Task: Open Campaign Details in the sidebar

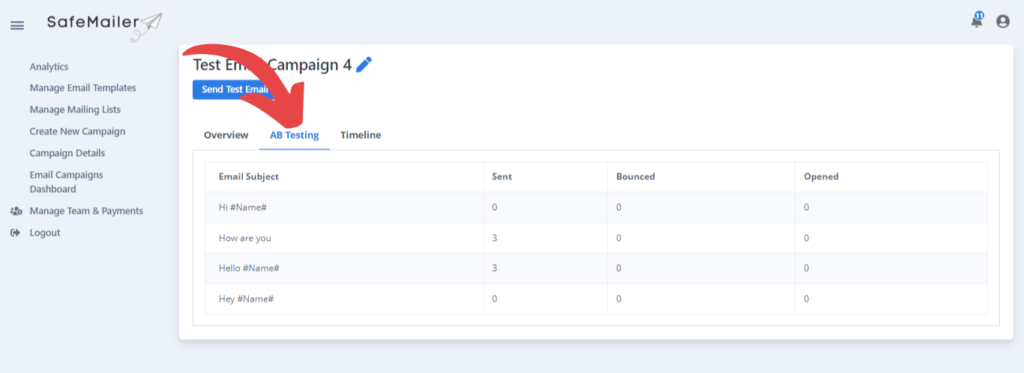Action: (67, 153)
